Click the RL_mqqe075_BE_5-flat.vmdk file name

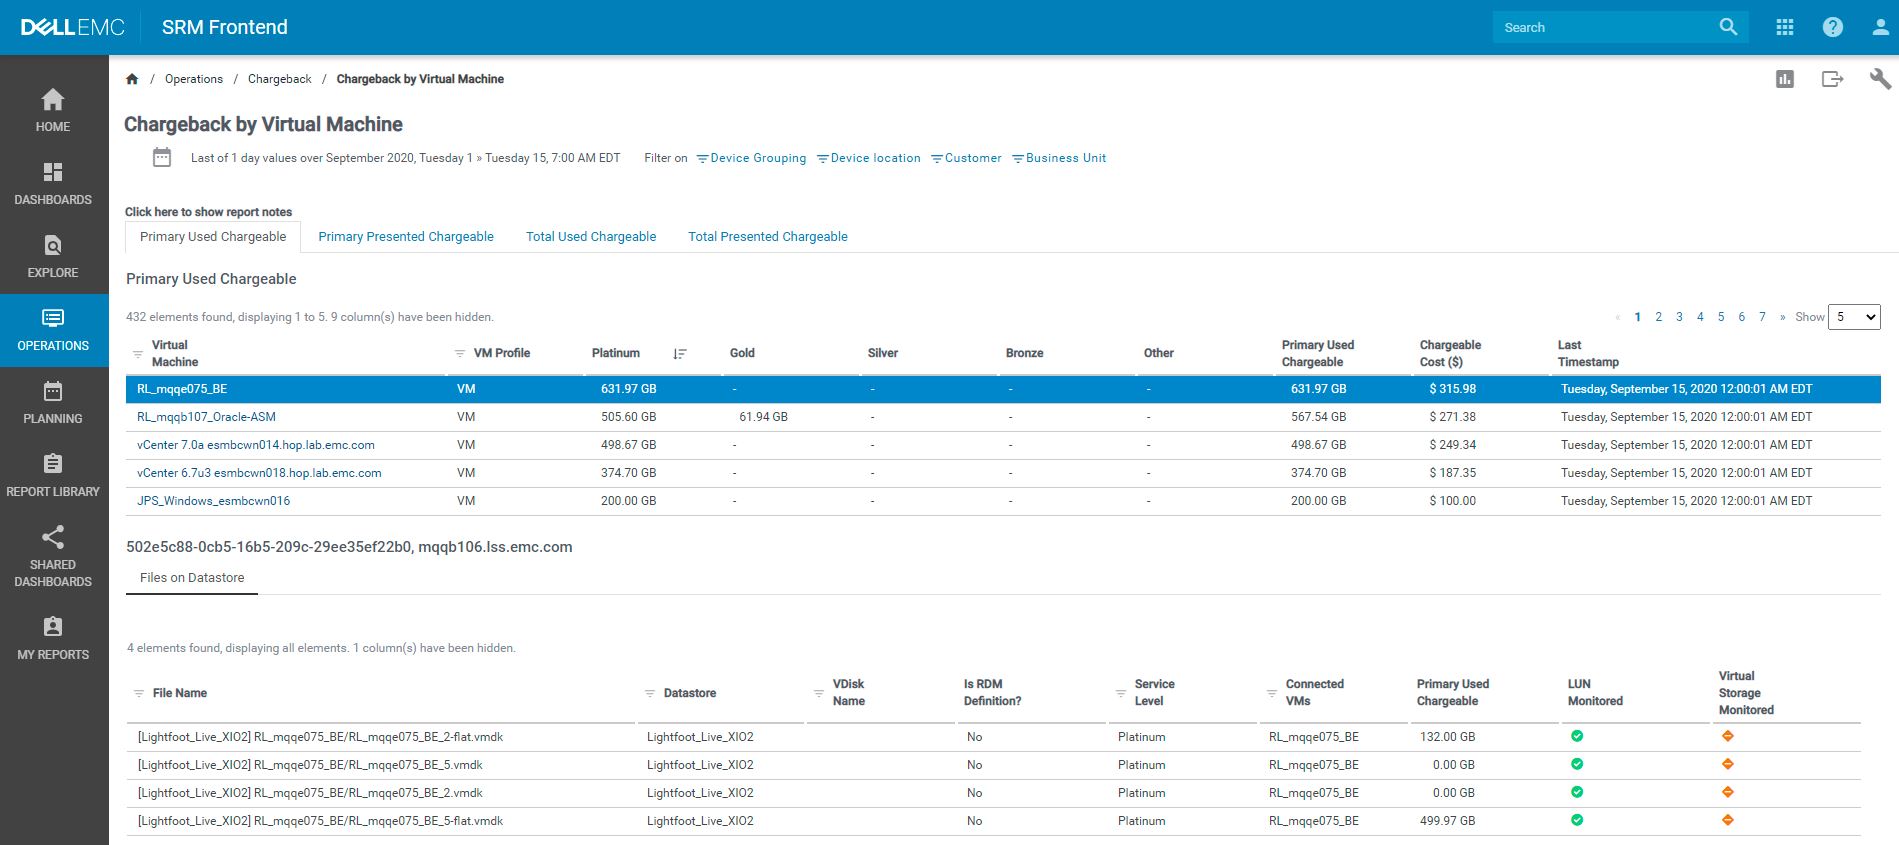click(x=320, y=821)
